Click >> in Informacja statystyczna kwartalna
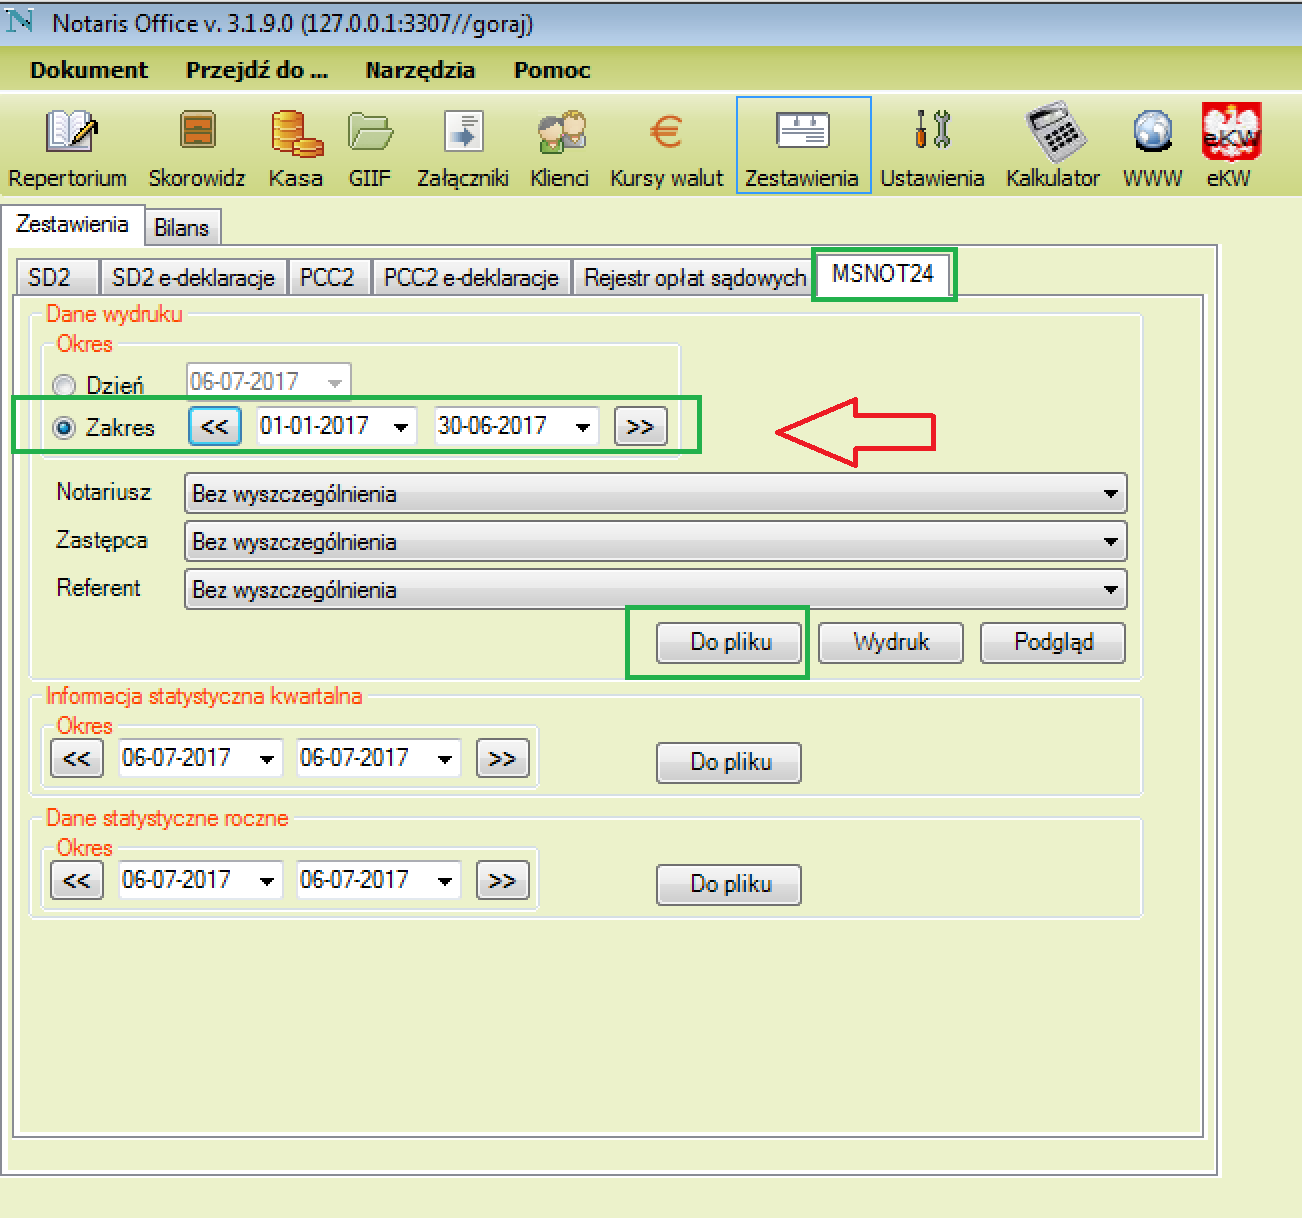 coord(502,759)
